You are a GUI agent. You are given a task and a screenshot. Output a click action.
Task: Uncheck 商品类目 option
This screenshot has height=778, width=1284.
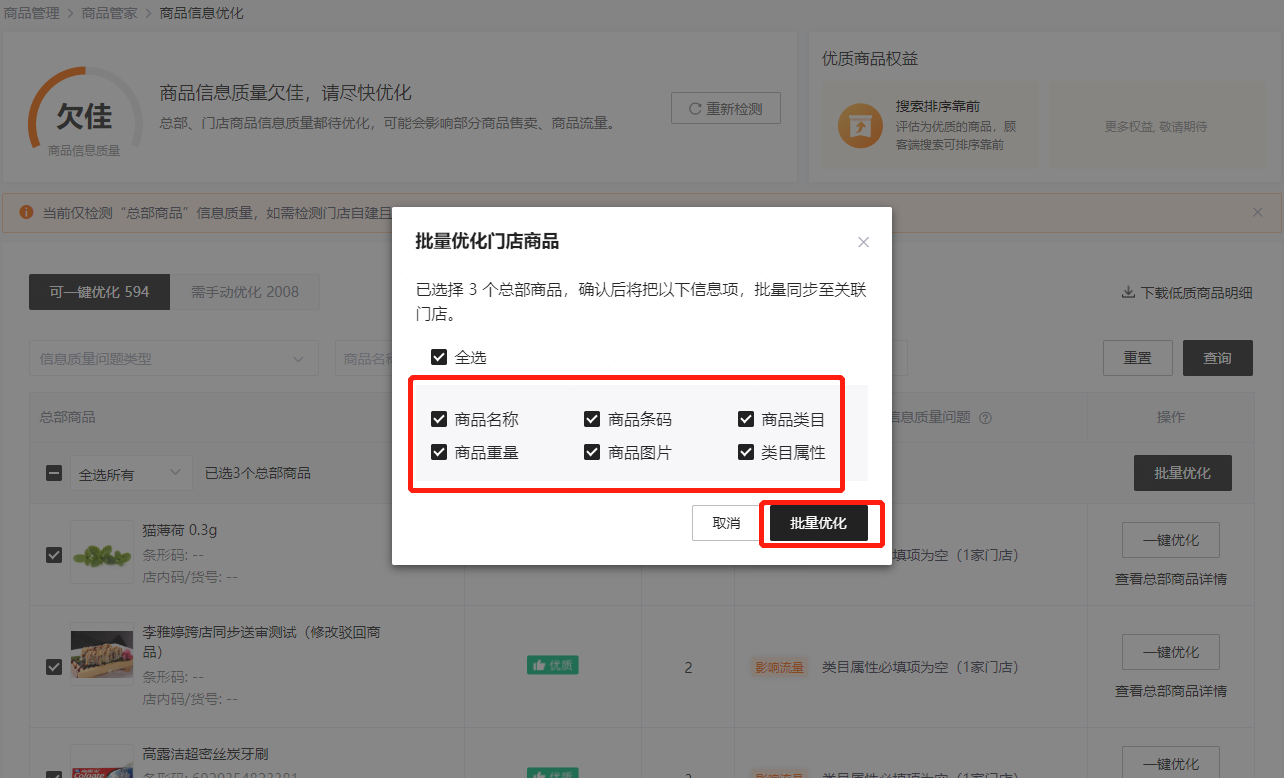coord(745,419)
